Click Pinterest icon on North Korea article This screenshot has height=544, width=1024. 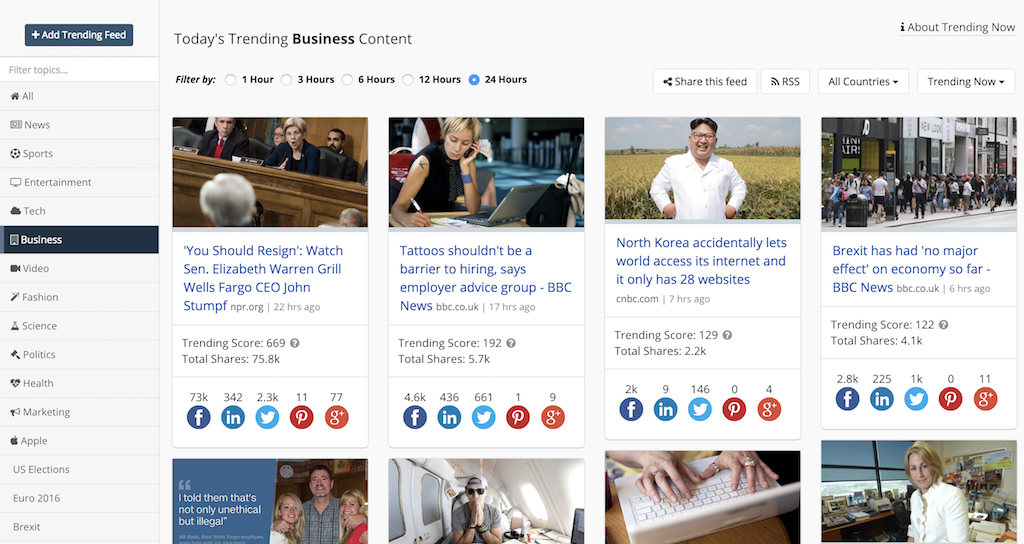[734, 409]
